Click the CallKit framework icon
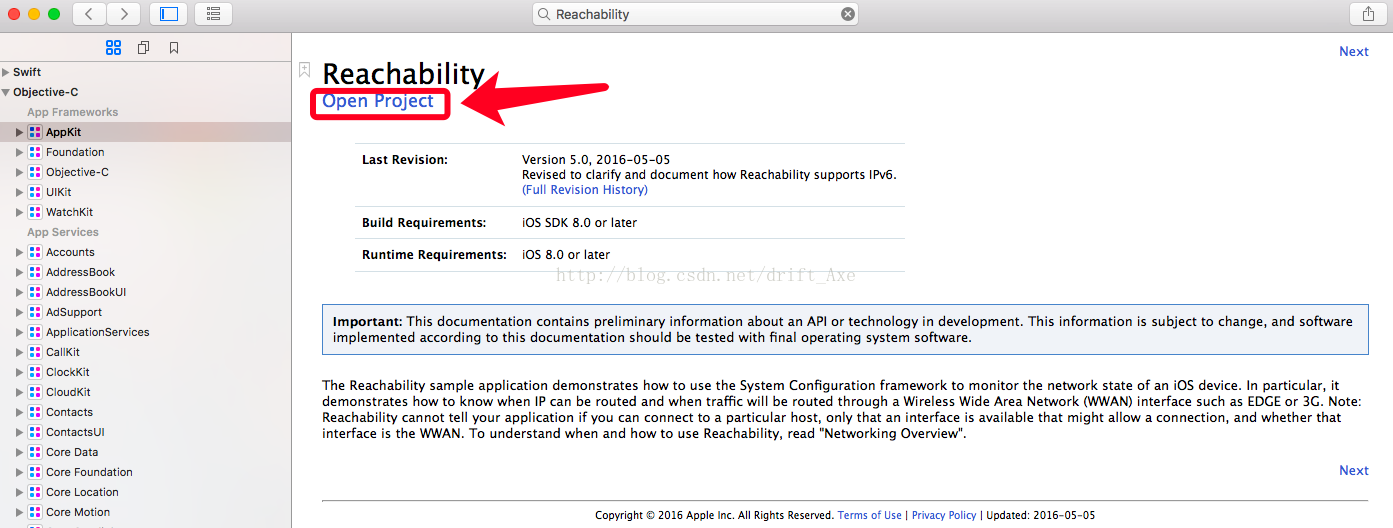Screen dimensions: 1393x528 pos(35,352)
